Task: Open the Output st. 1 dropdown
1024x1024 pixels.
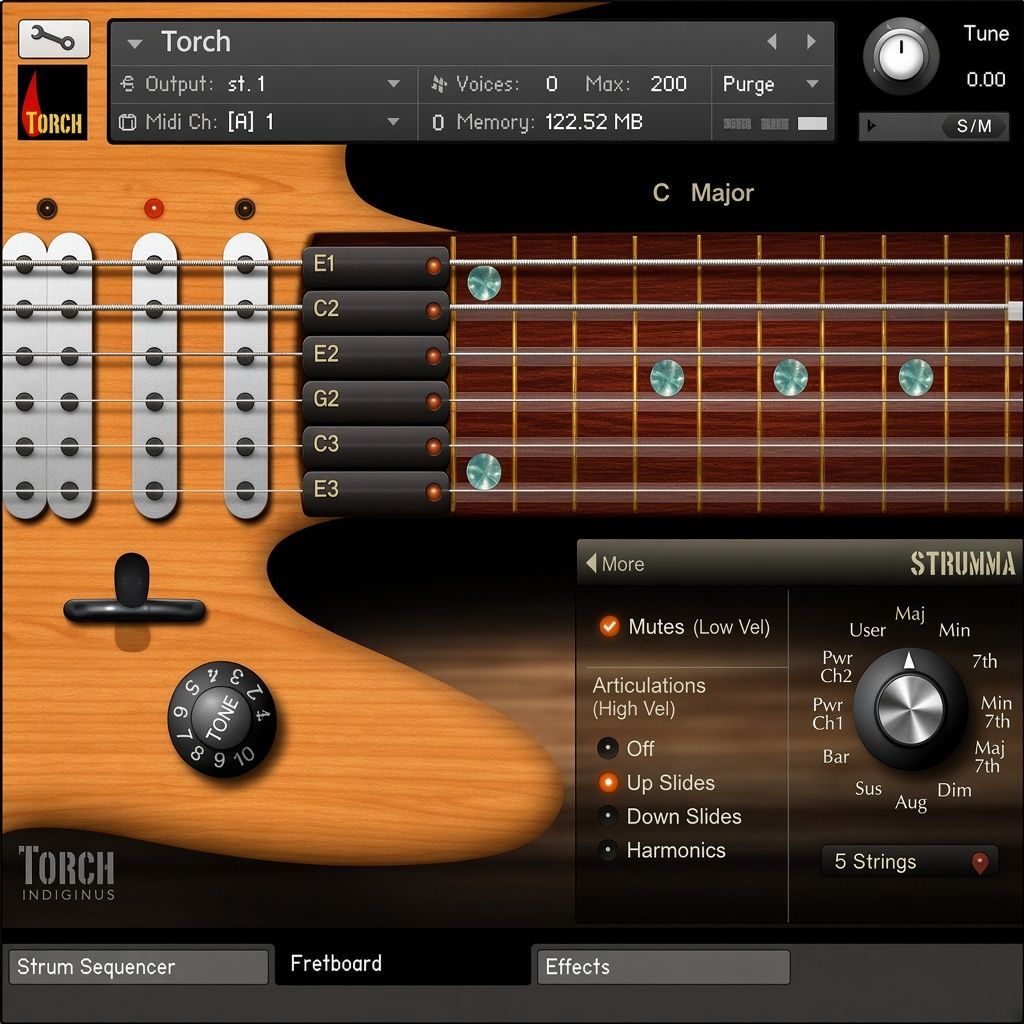Action: (x=393, y=84)
